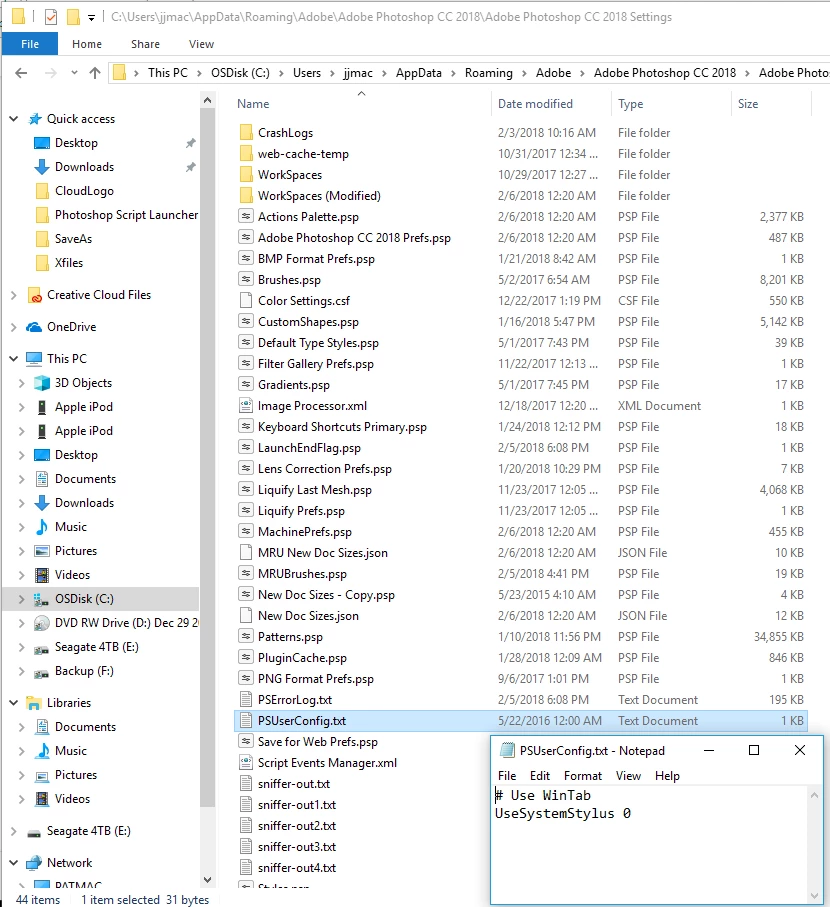Click DVD RW Drive (D:) icon
This screenshot has height=907, width=830.
[x=42, y=623]
